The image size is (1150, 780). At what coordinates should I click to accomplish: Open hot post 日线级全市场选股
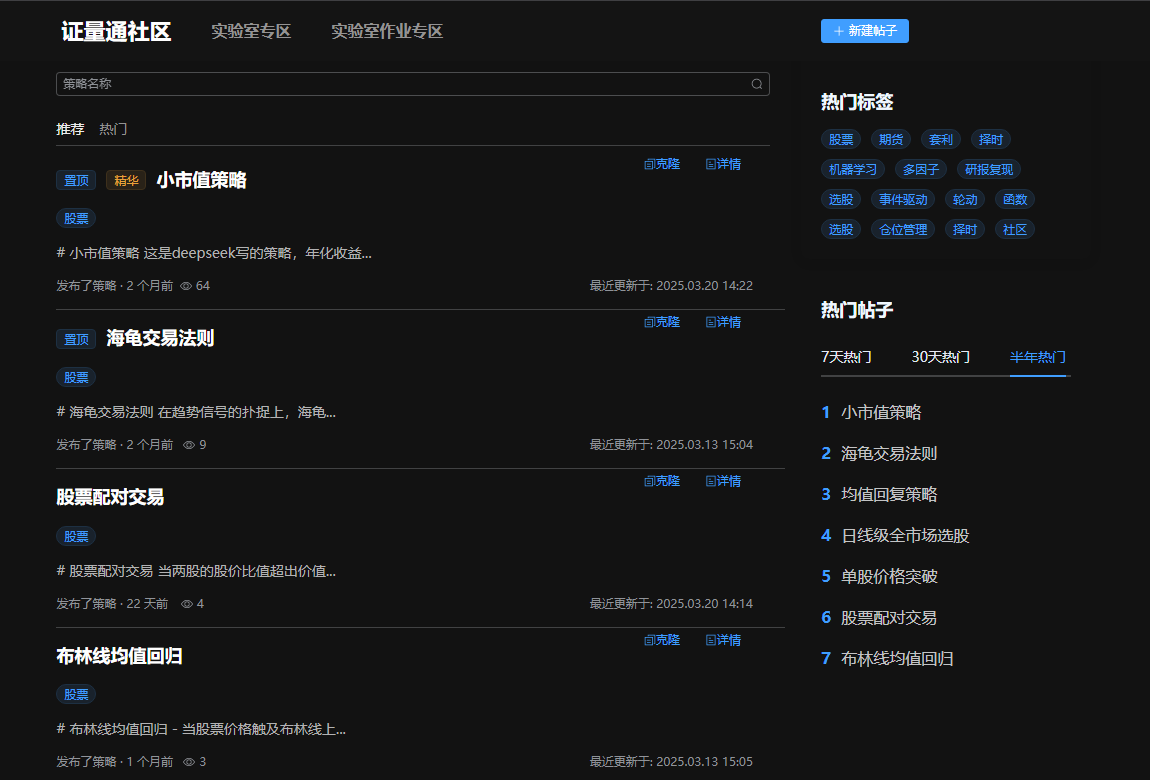905,535
